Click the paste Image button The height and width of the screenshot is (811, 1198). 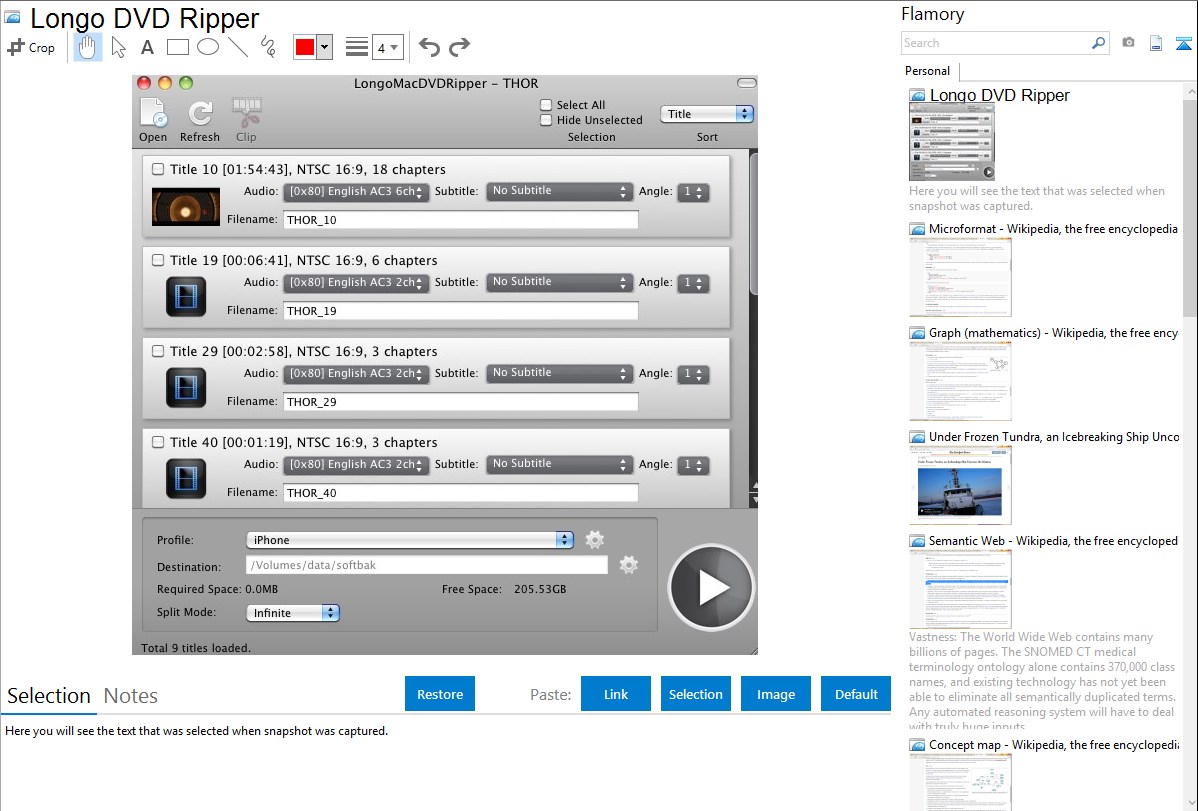(x=775, y=693)
